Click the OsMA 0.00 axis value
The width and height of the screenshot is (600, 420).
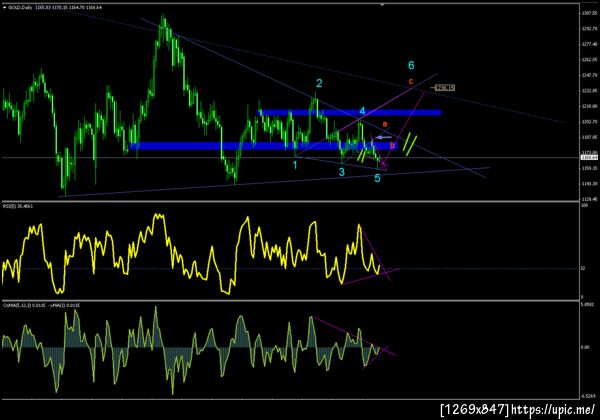pyautogui.click(x=585, y=347)
